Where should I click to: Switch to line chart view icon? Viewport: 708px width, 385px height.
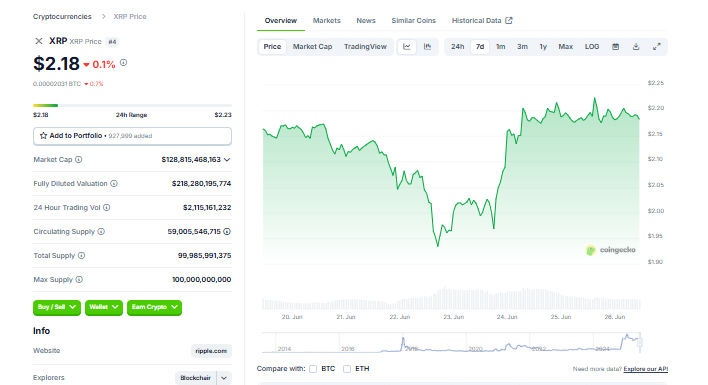click(407, 46)
